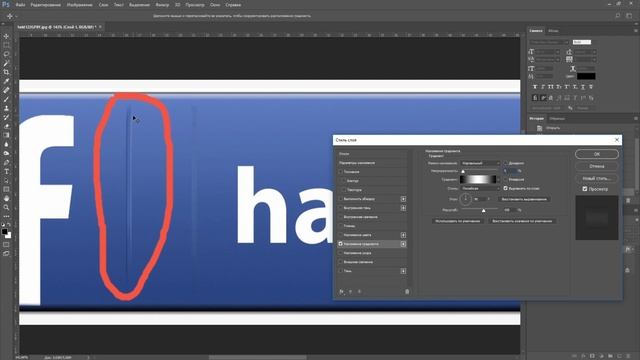Select the Crop tool
The image size is (640, 360).
[6, 72]
